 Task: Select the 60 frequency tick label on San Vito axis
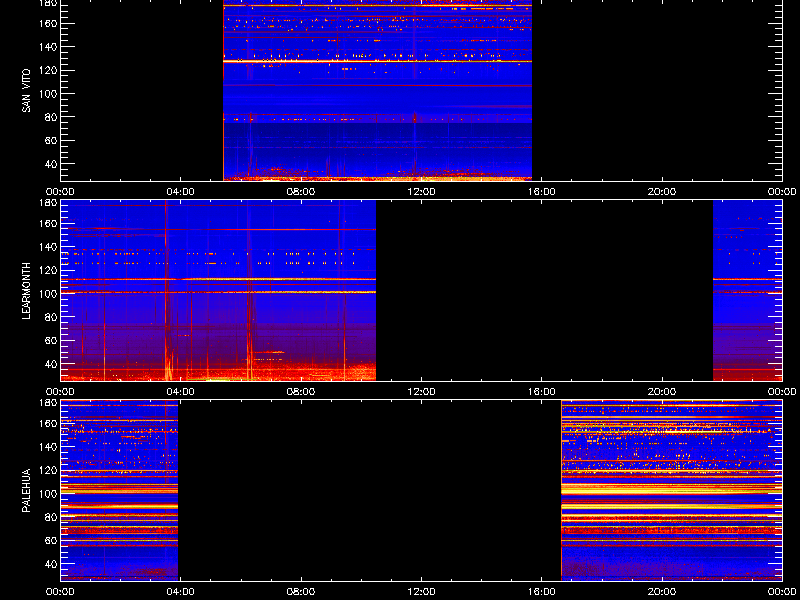[52, 140]
